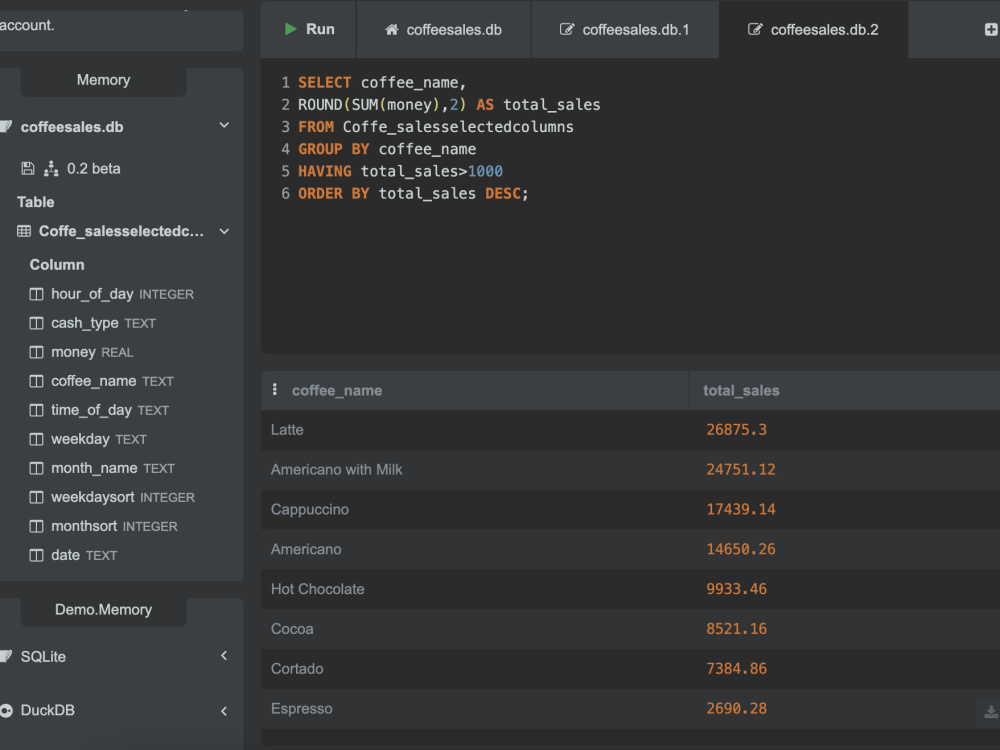Click the SQLite feather icon
Viewport: 1000px width, 750px height.
(6, 656)
